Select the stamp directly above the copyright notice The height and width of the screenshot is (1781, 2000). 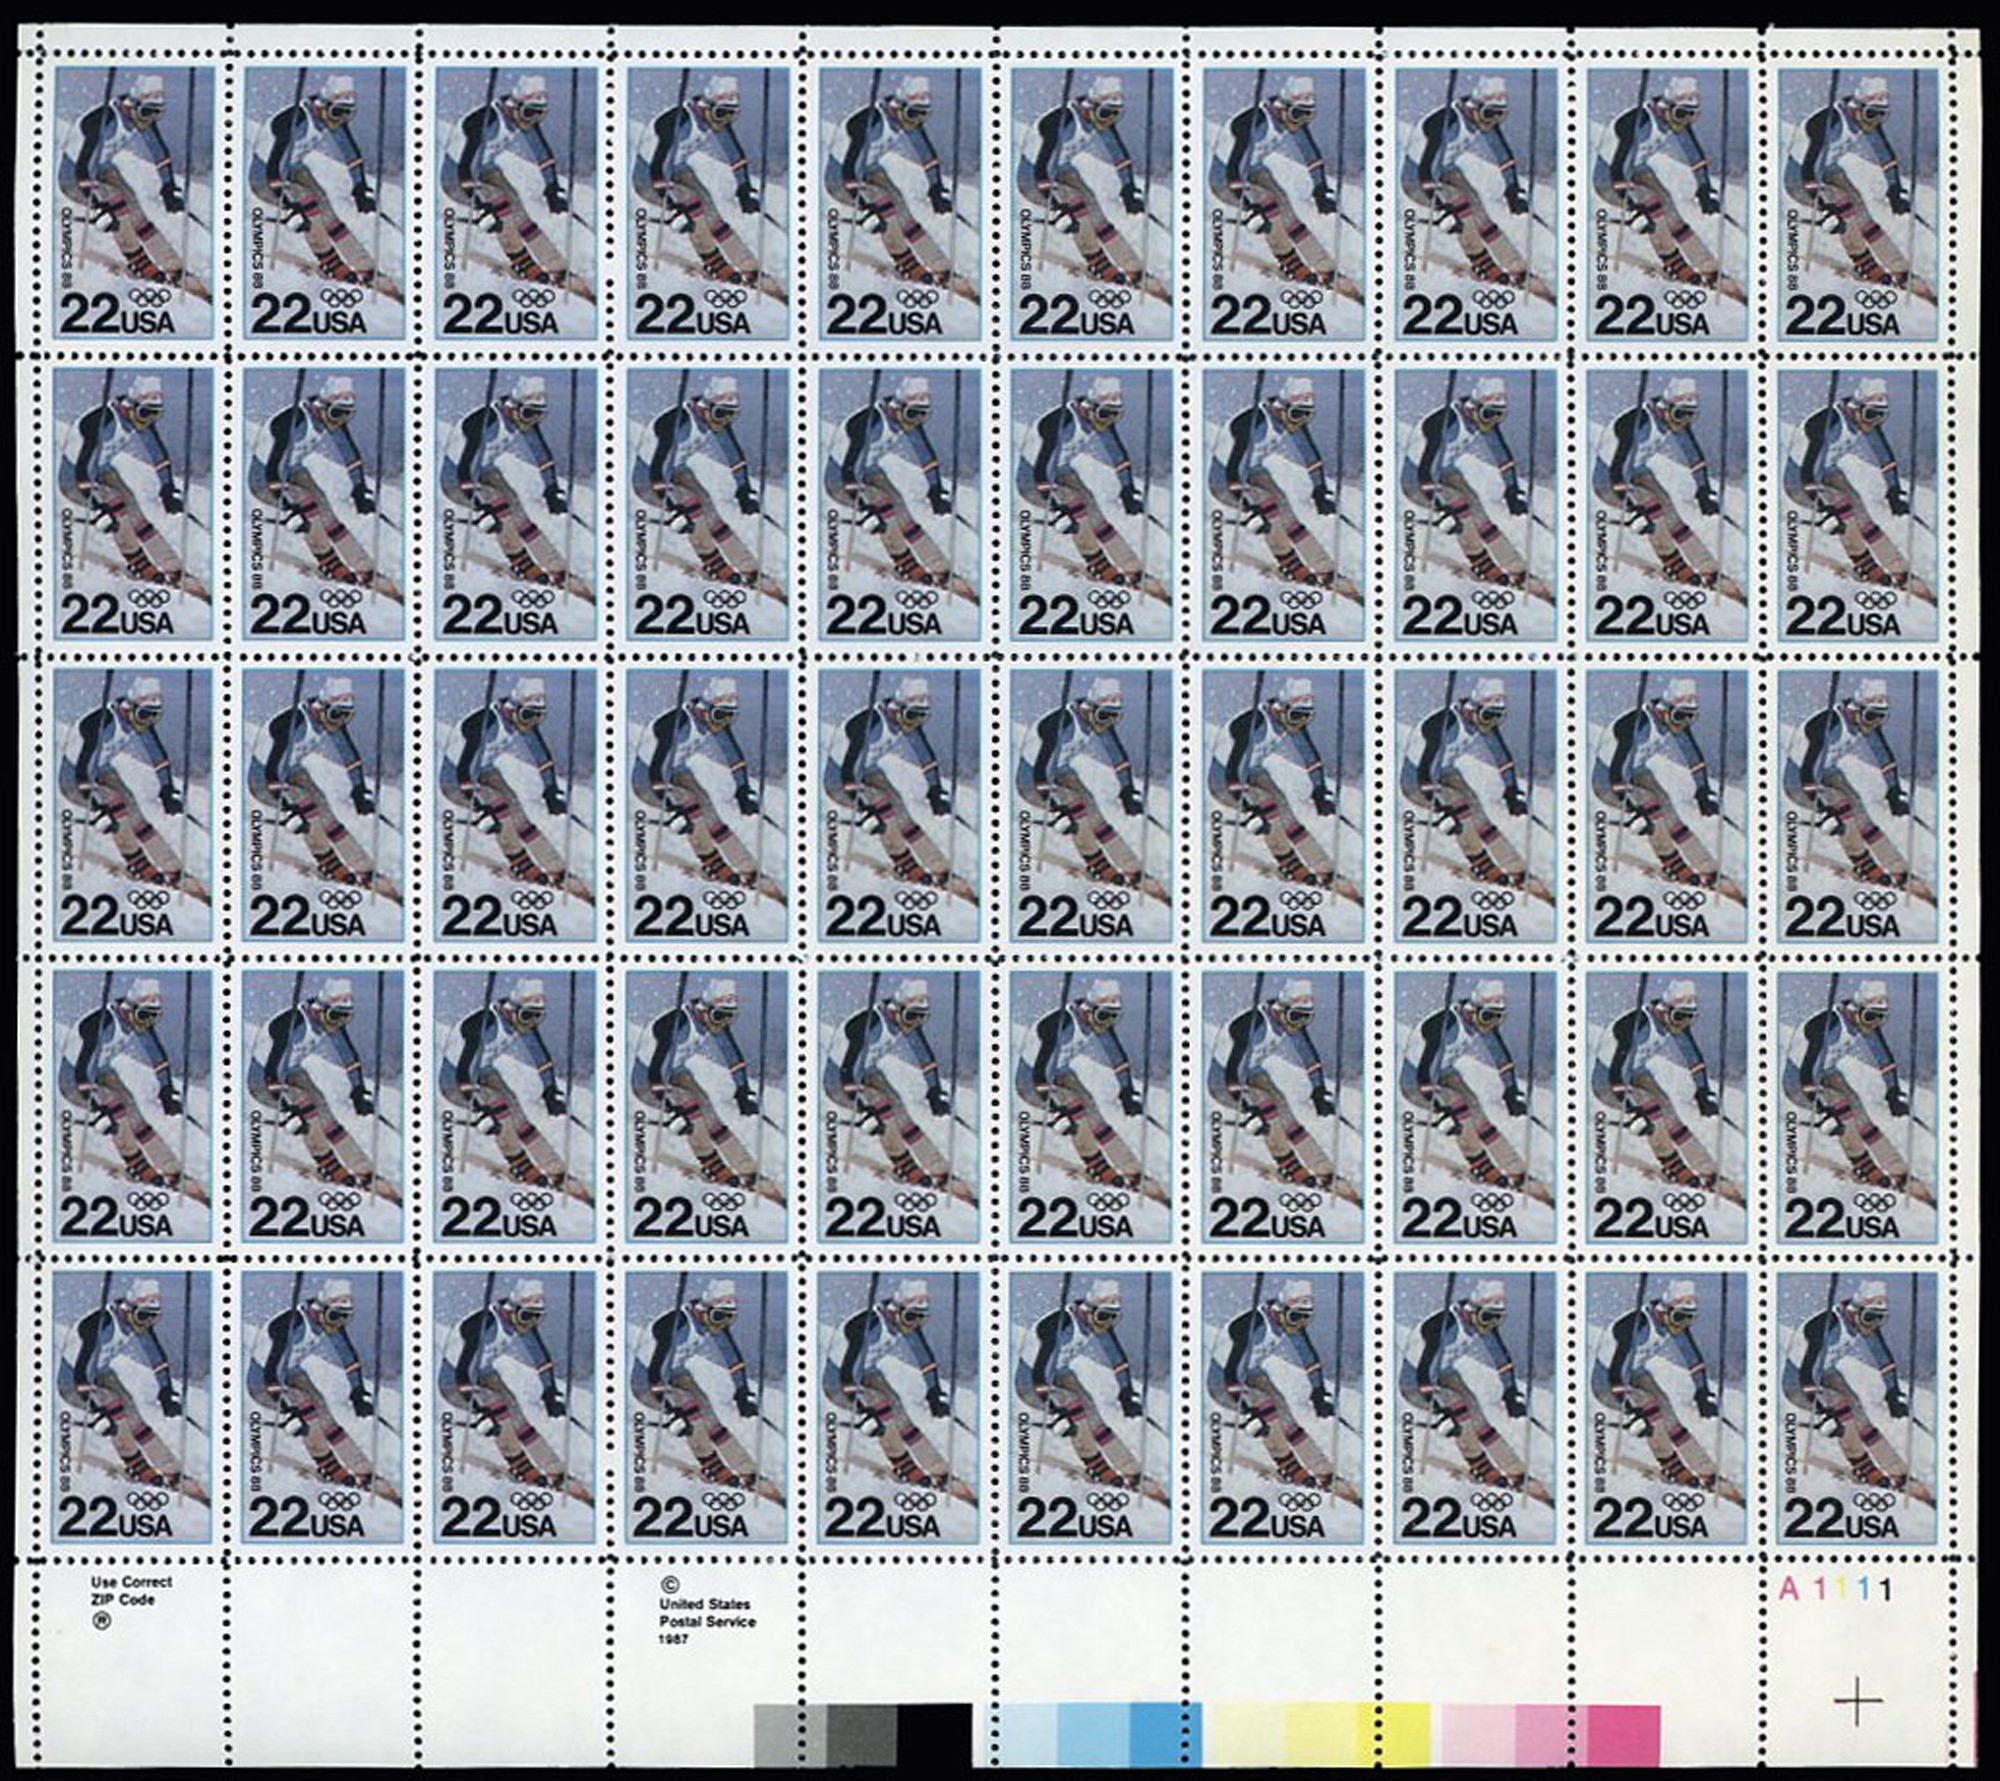click(x=707, y=1408)
